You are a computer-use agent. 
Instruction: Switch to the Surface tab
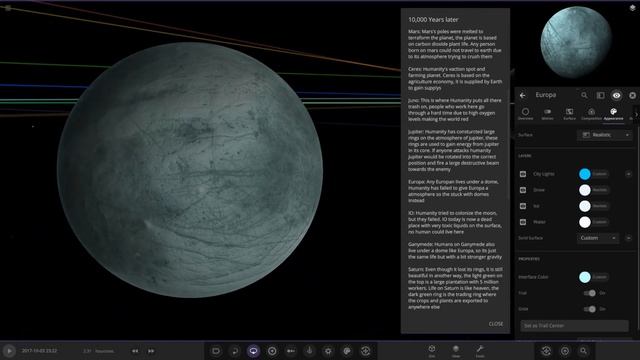tap(569, 114)
